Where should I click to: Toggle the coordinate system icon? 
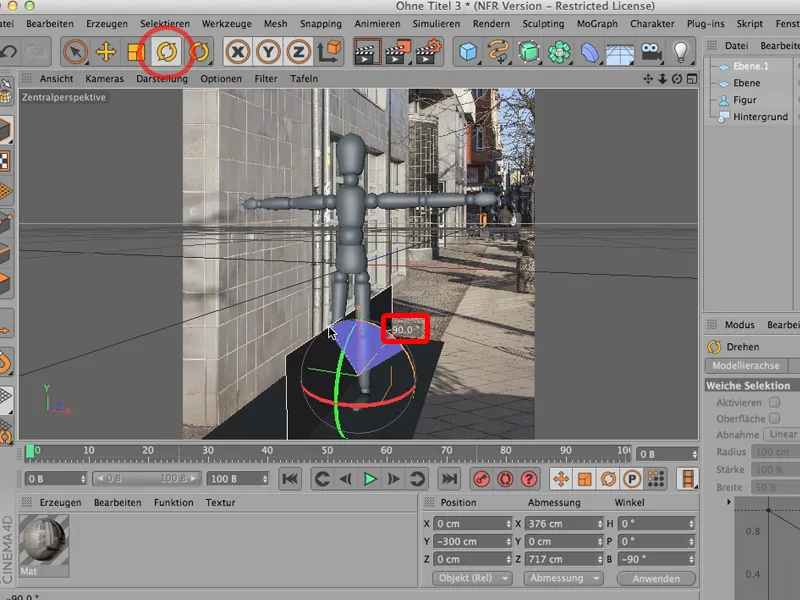point(329,52)
